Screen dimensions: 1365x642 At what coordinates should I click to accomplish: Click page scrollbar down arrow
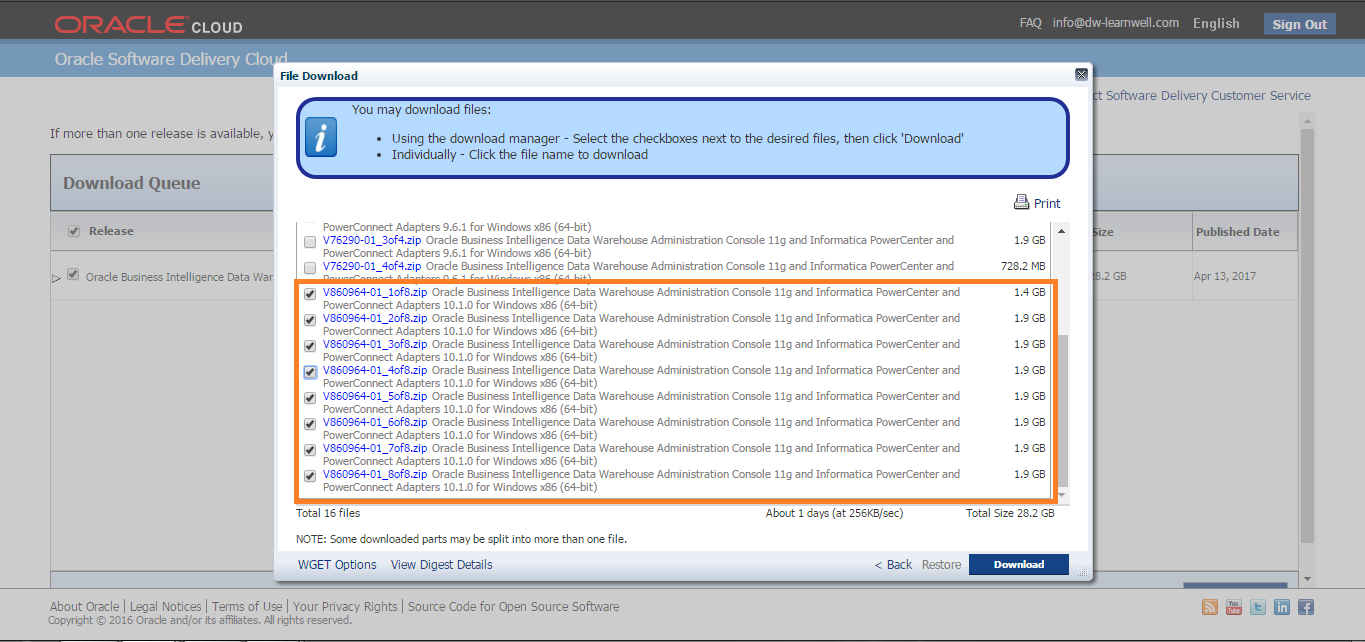pyautogui.click(x=1307, y=578)
